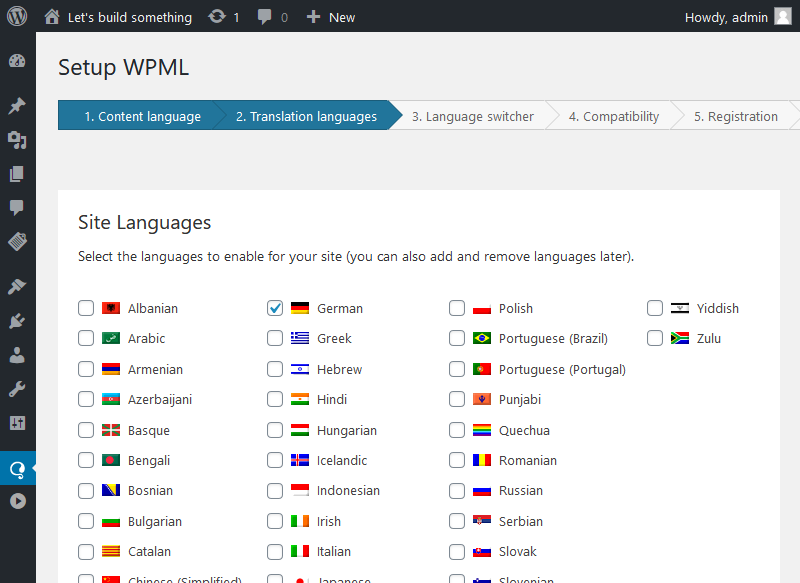Check the Portuguese (Portugal) checkbox
The height and width of the screenshot is (583, 800).
[457, 369]
